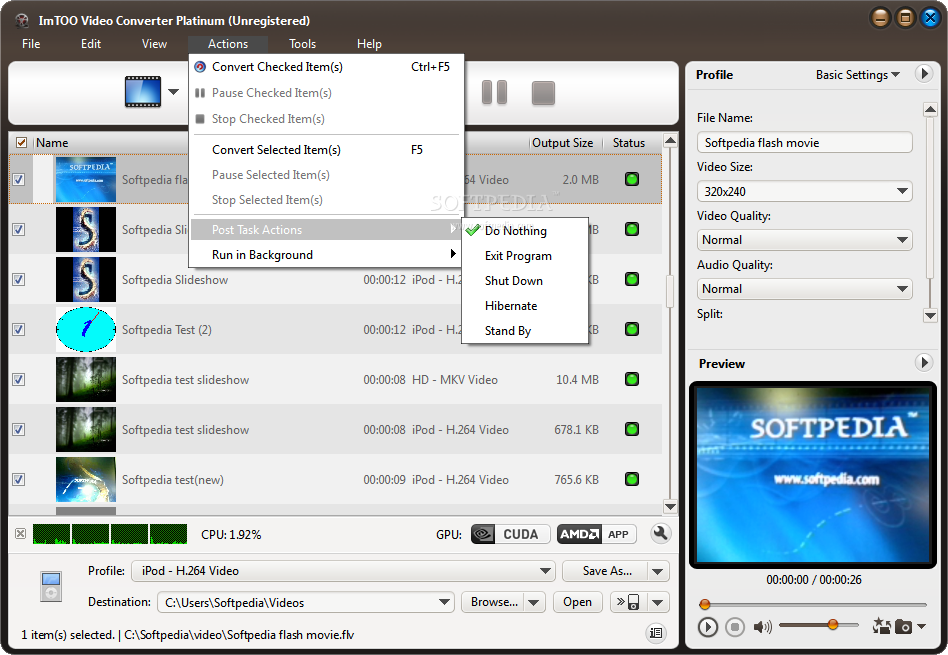Screen dimensions: 948x655
Task: Toggle the check-all checkbox in Name header
Action: (x=21, y=143)
